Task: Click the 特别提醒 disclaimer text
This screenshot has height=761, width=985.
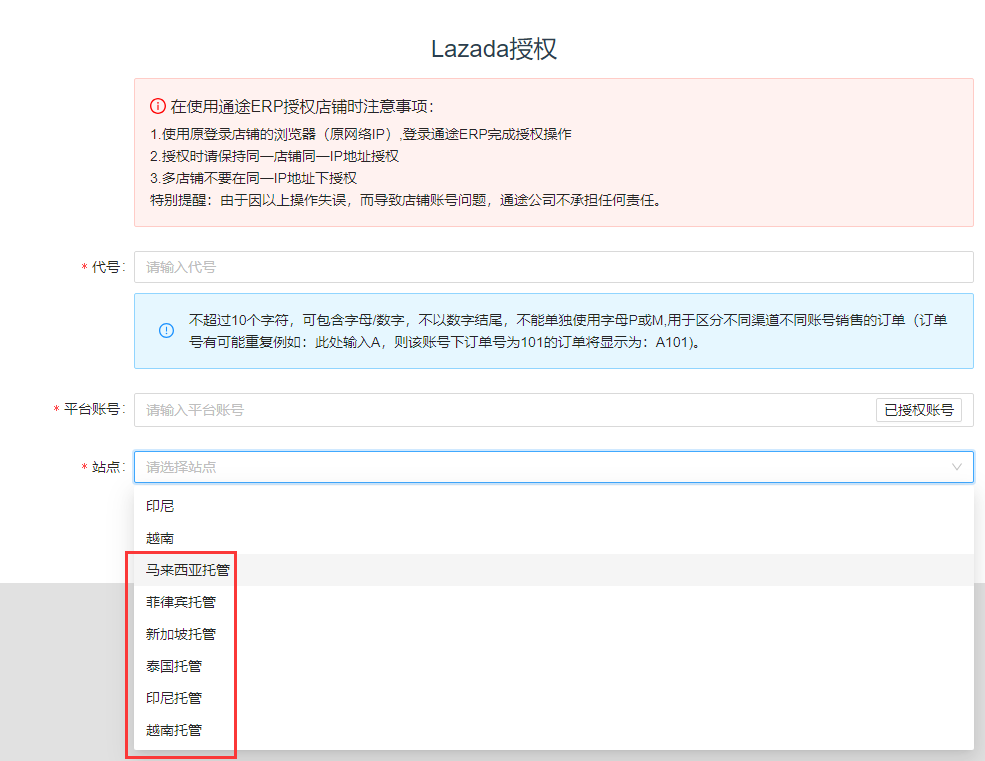Action: click(x=406, y=200)
